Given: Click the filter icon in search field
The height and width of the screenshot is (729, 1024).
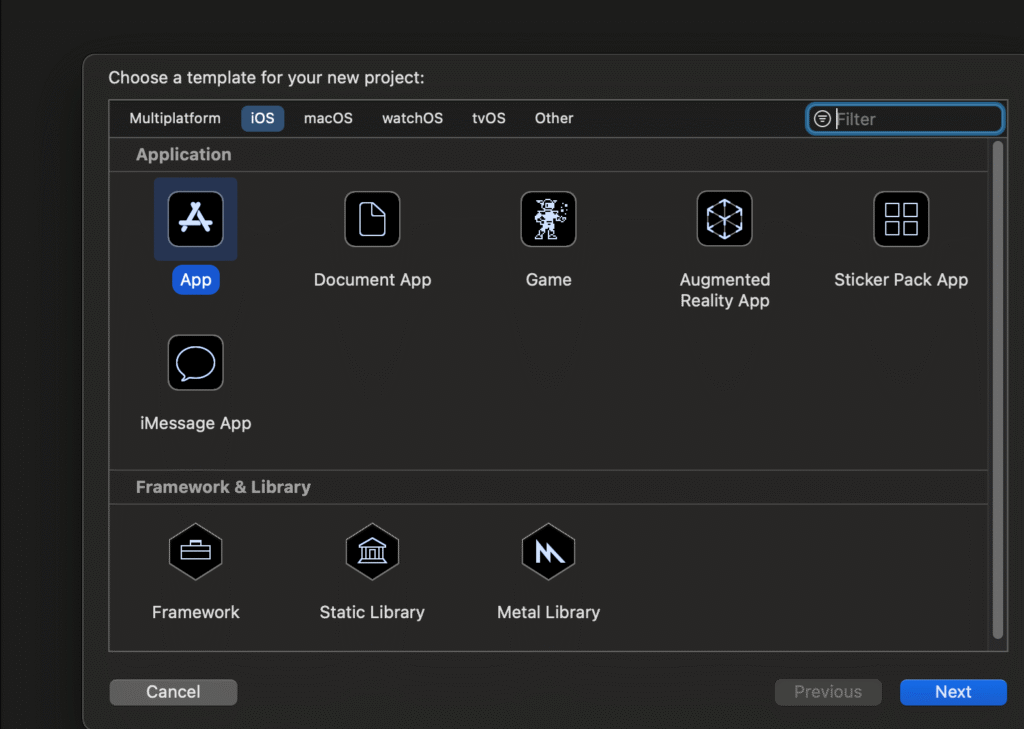Looking at the screenshot, I should point(822,119).
